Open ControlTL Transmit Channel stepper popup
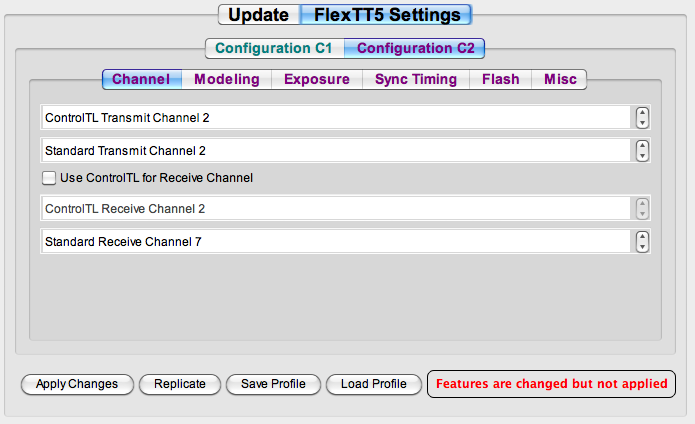695x424 pixels. [642, 118]
